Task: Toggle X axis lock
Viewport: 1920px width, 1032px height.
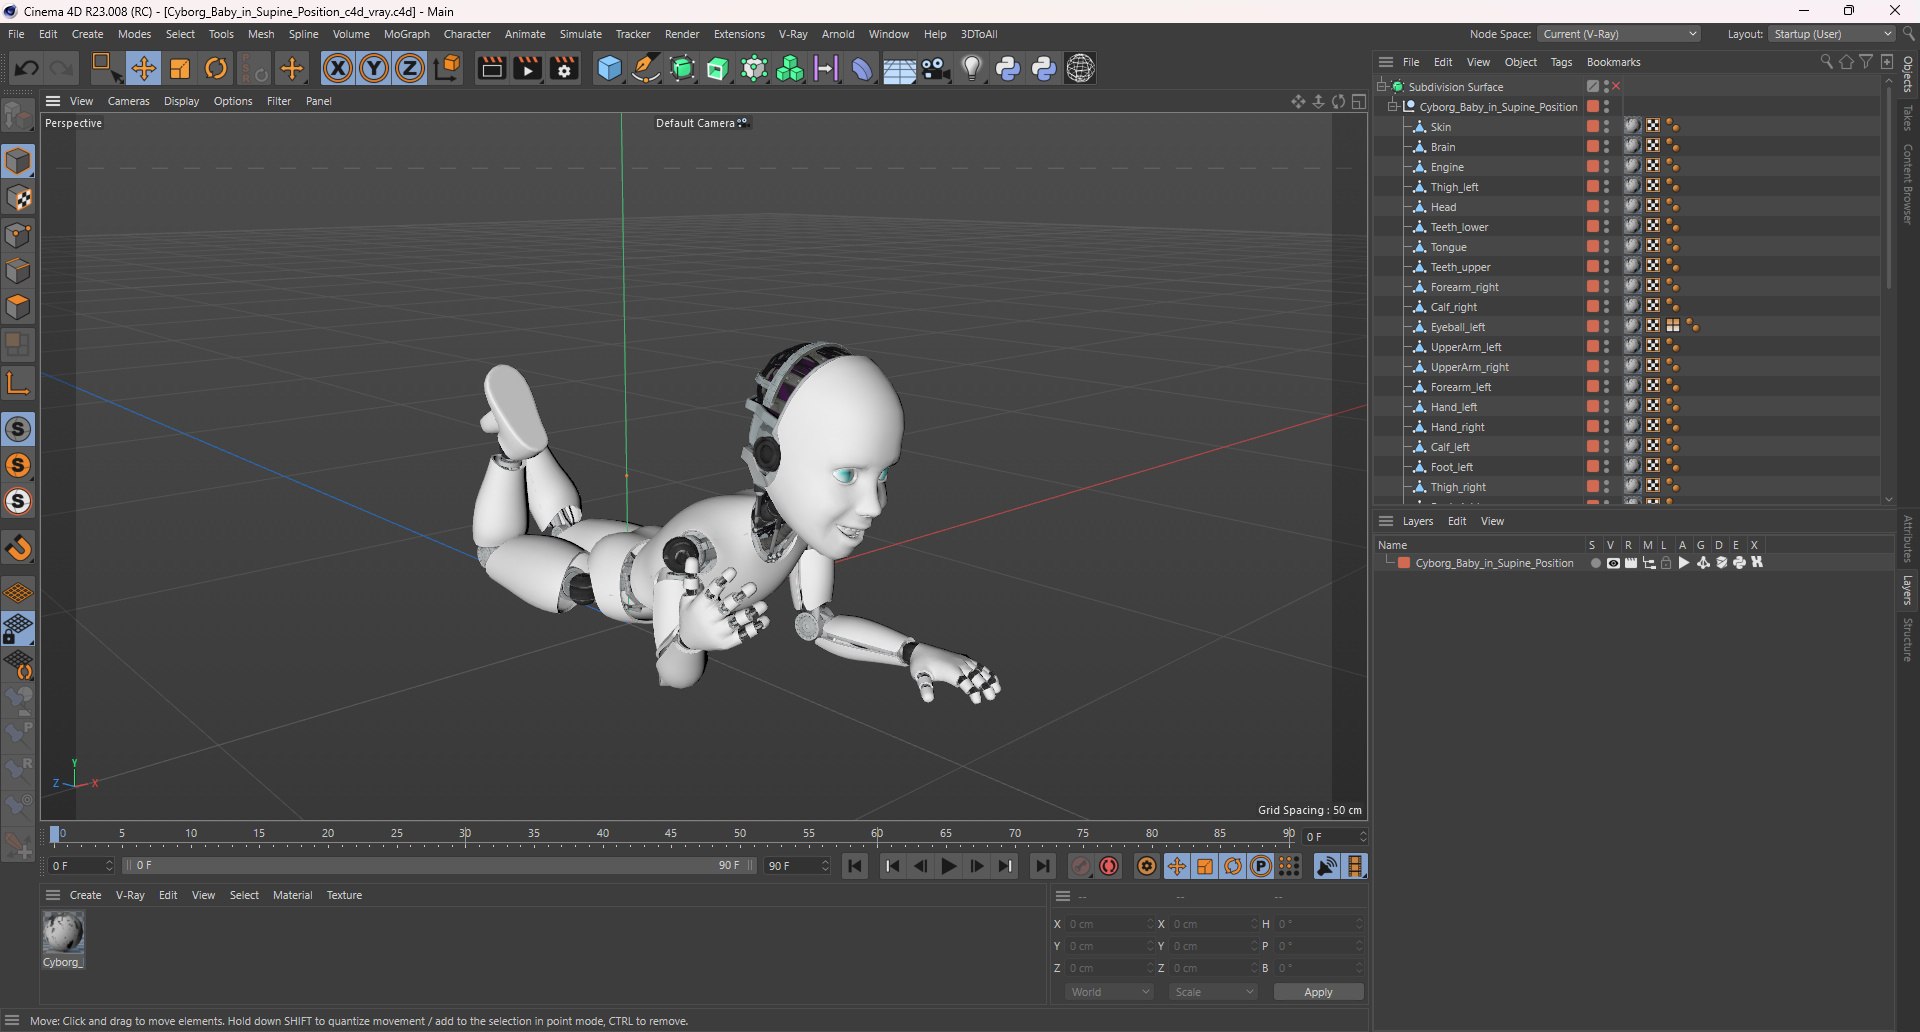Action: pyautogui.click(x=338, y=68)
